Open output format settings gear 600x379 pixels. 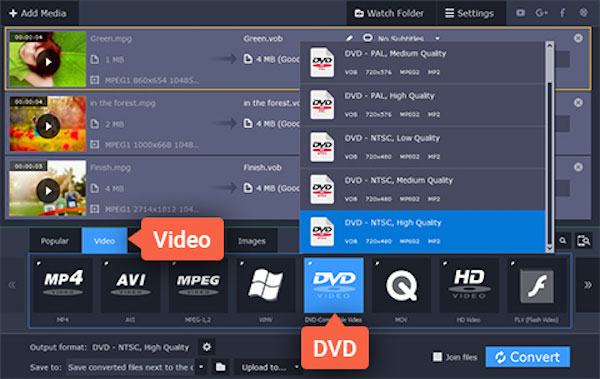(207, 347)
